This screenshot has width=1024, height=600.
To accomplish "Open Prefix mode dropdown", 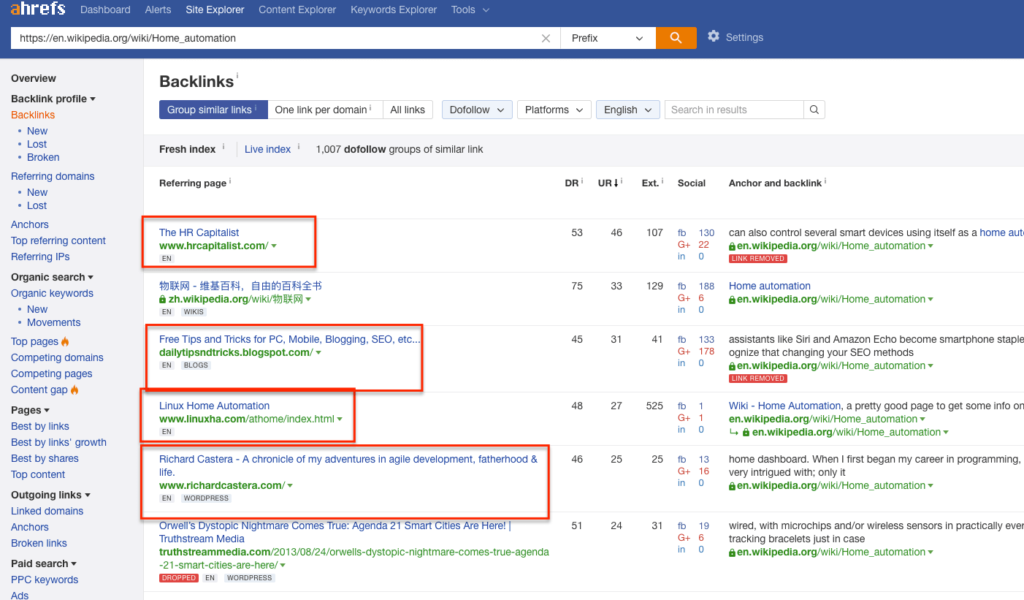I will pos(607,38).
